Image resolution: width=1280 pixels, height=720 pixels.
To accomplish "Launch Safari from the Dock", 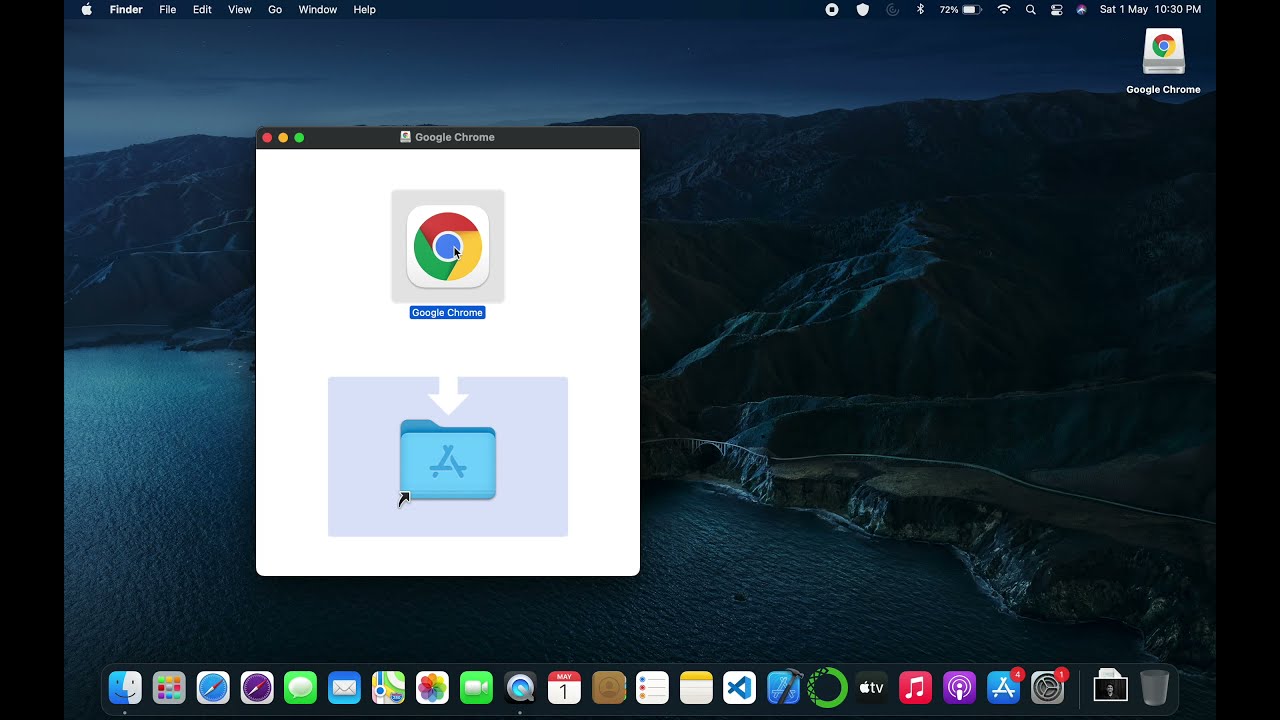I will [x=213, y=687].
